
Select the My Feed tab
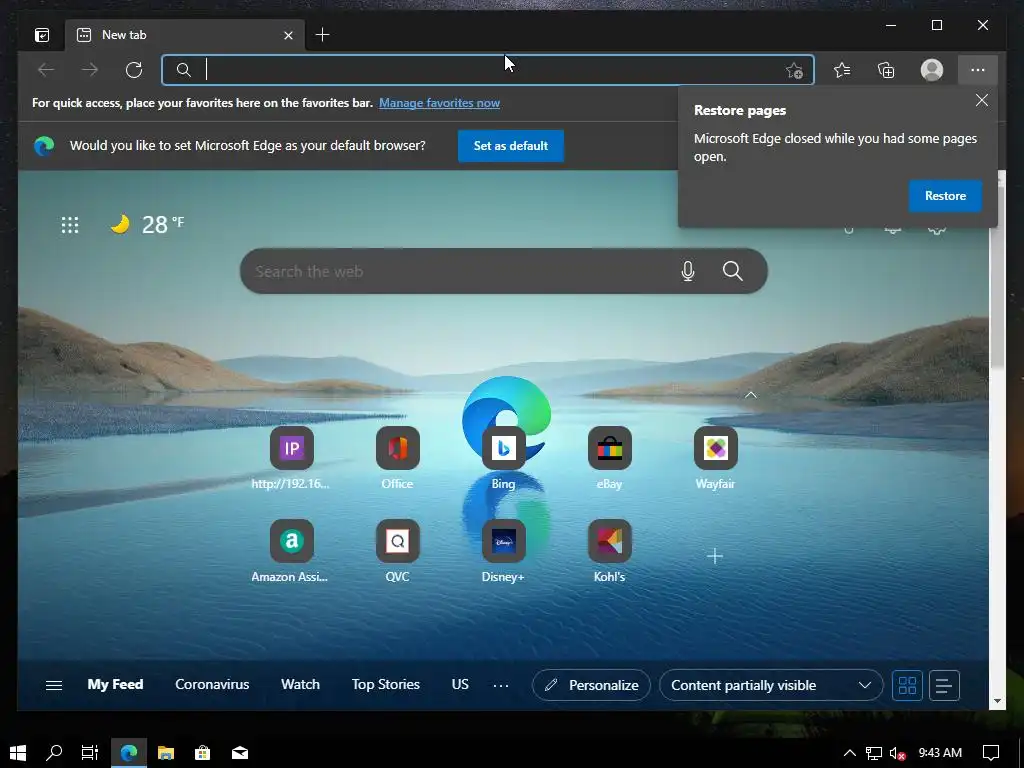pos(115,684)
